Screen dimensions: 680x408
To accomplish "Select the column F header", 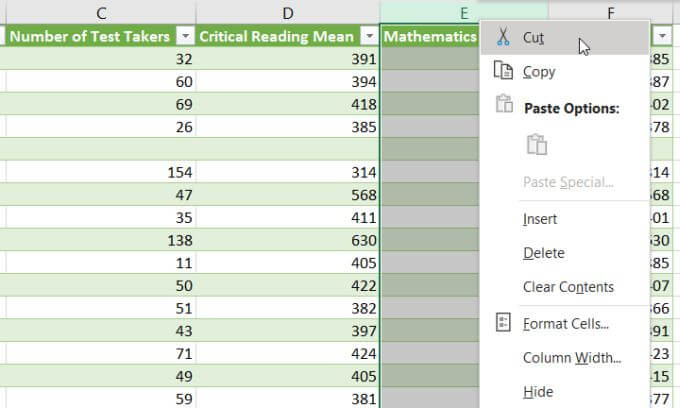I will (x=611, y=13).
